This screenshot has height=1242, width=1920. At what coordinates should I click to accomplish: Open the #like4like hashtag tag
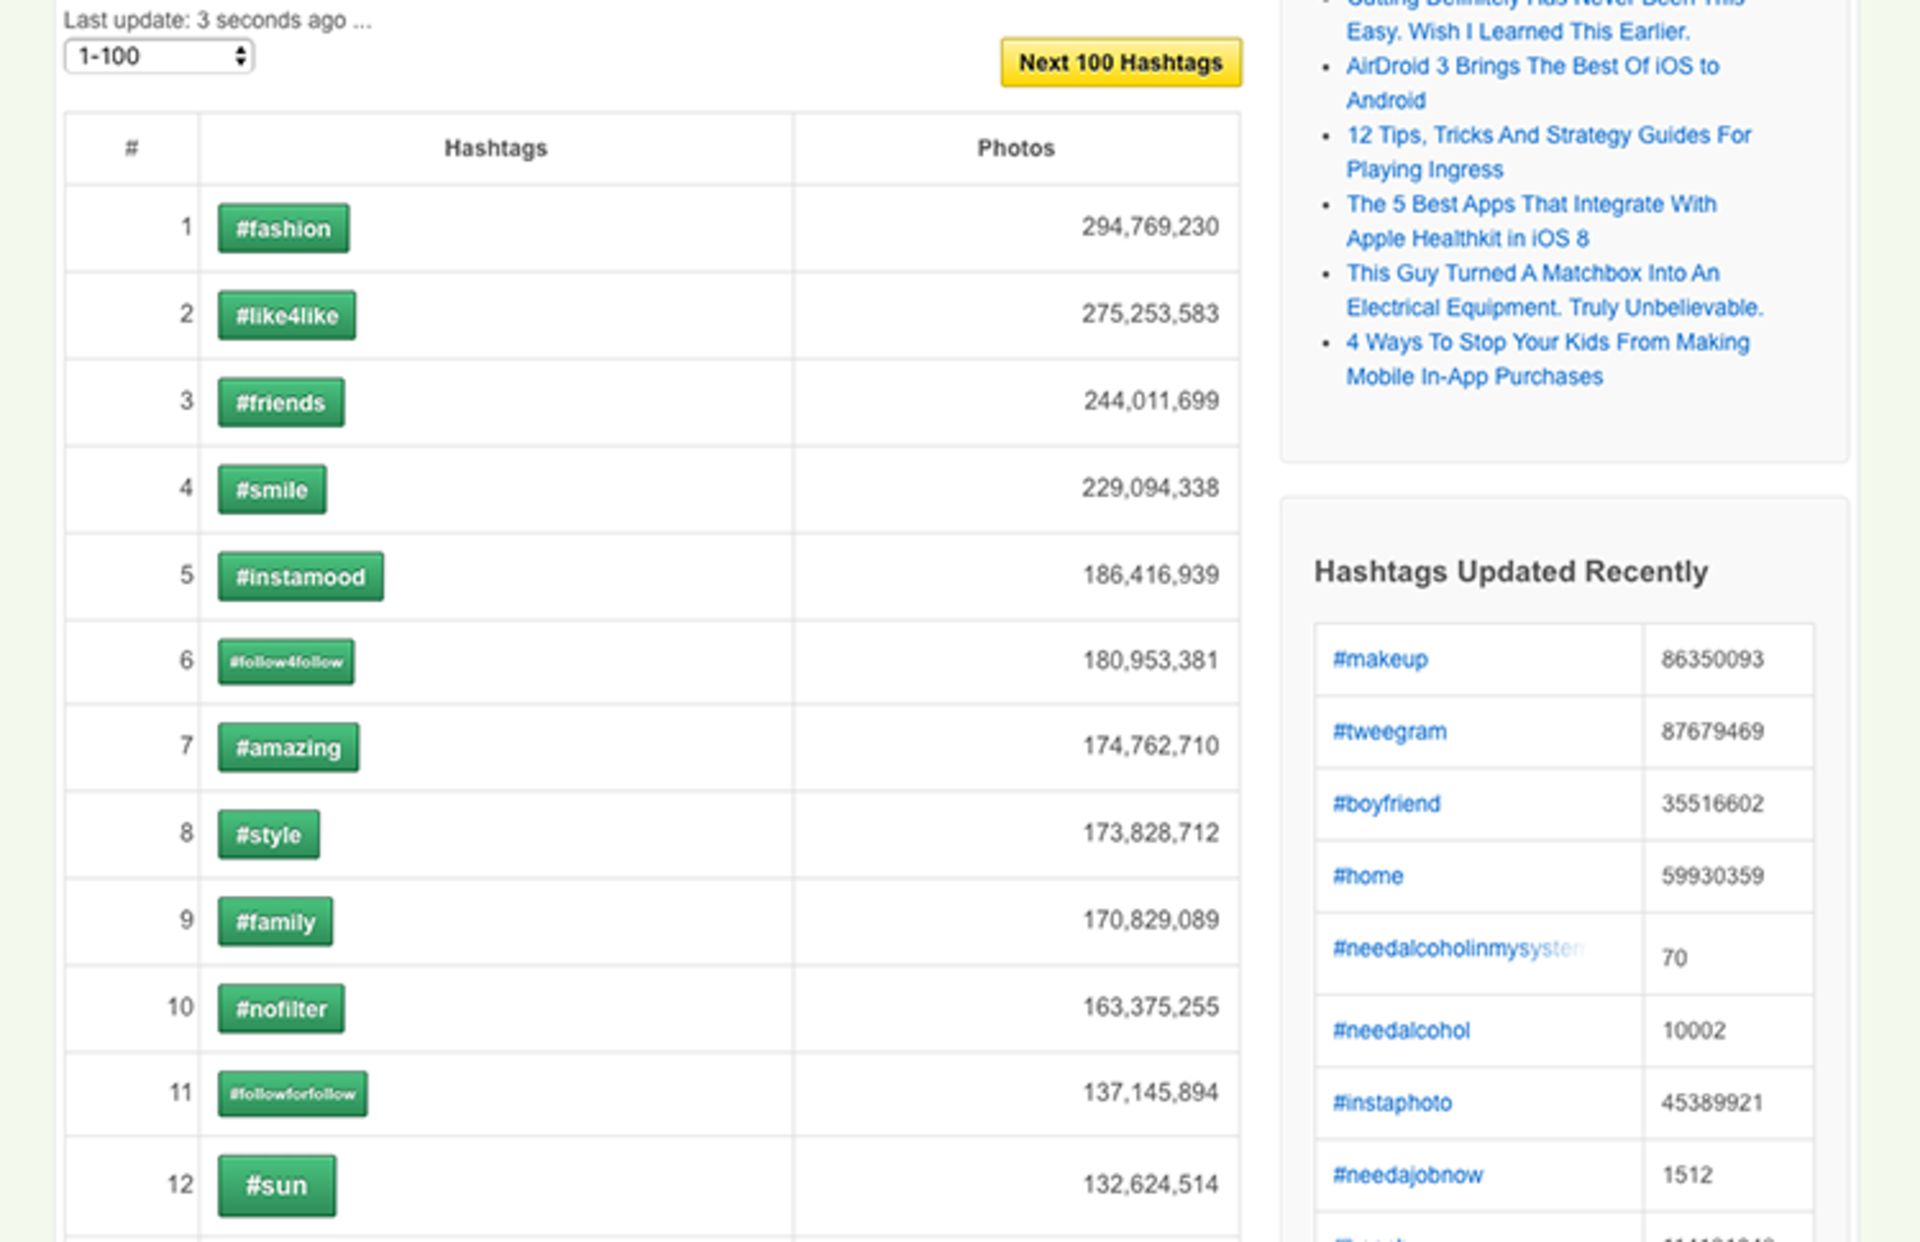(x=286, y=316)
